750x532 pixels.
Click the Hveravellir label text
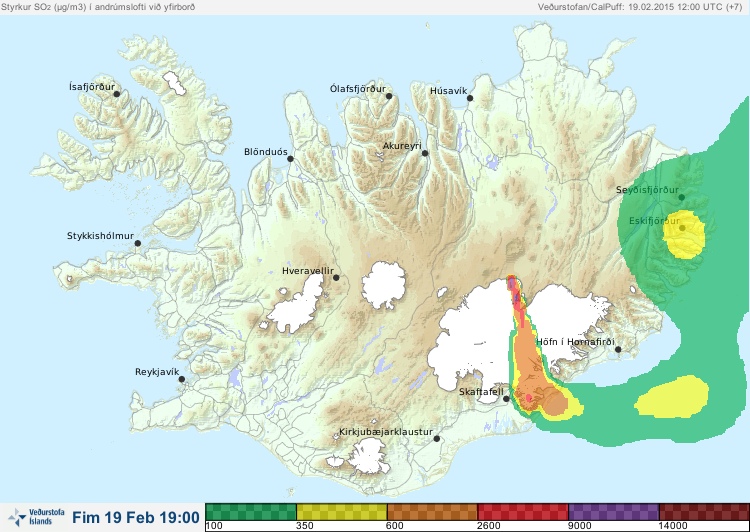coord(308,271)
